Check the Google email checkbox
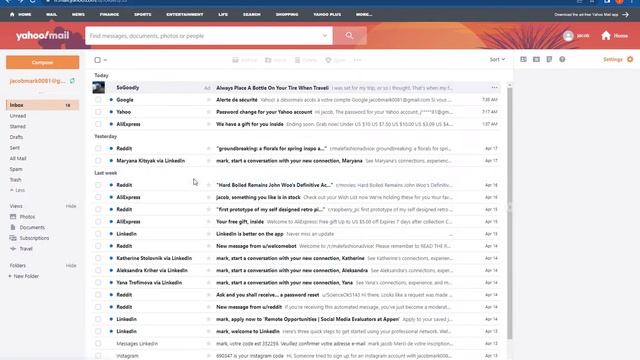 (x=98, y=100)
